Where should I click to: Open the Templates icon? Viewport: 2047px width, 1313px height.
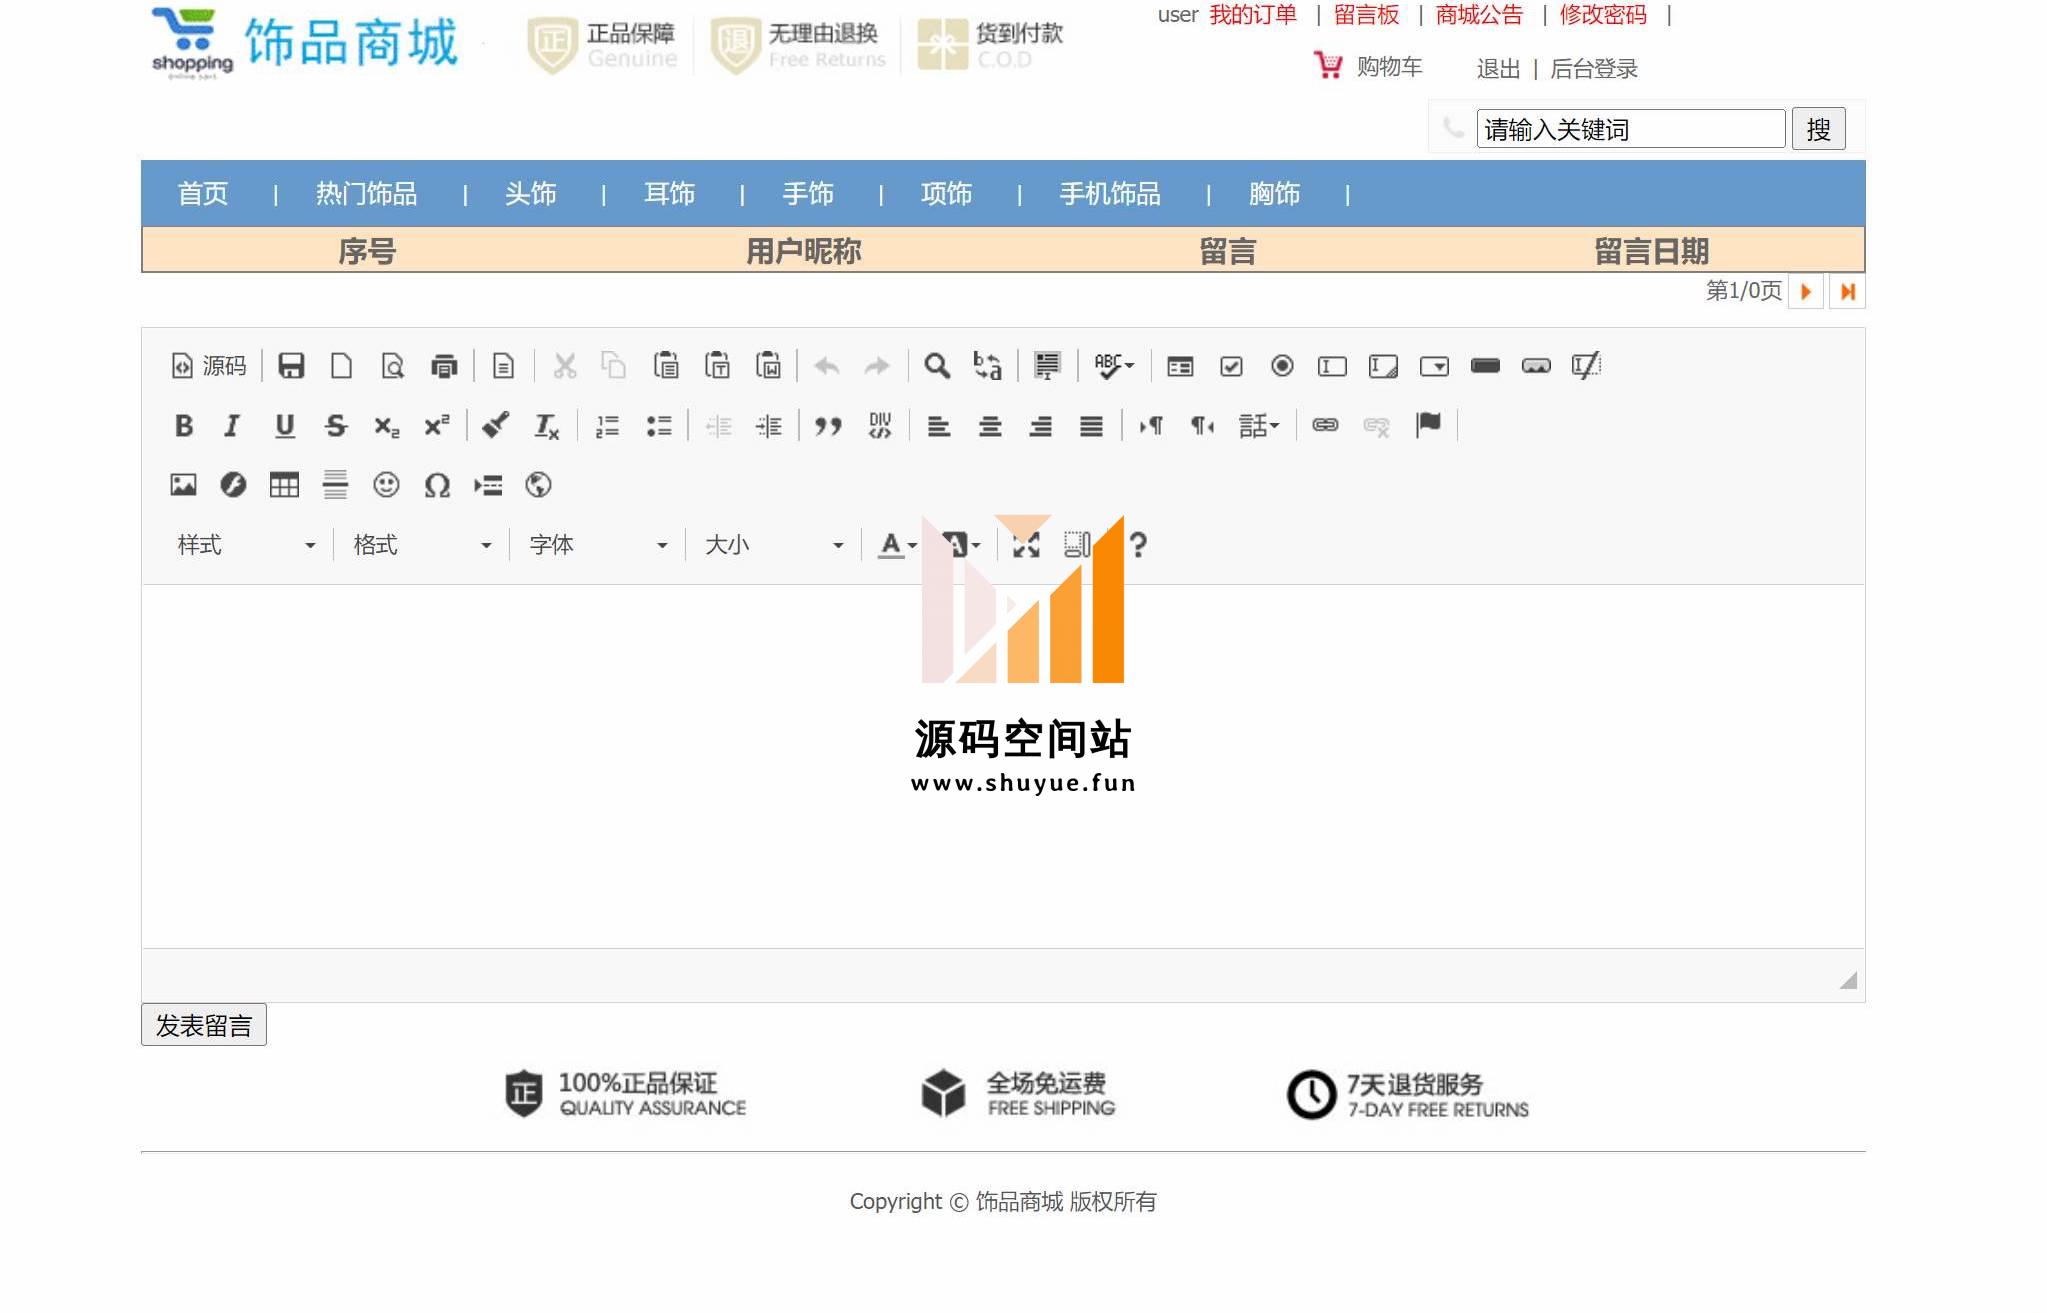point(504,366)
